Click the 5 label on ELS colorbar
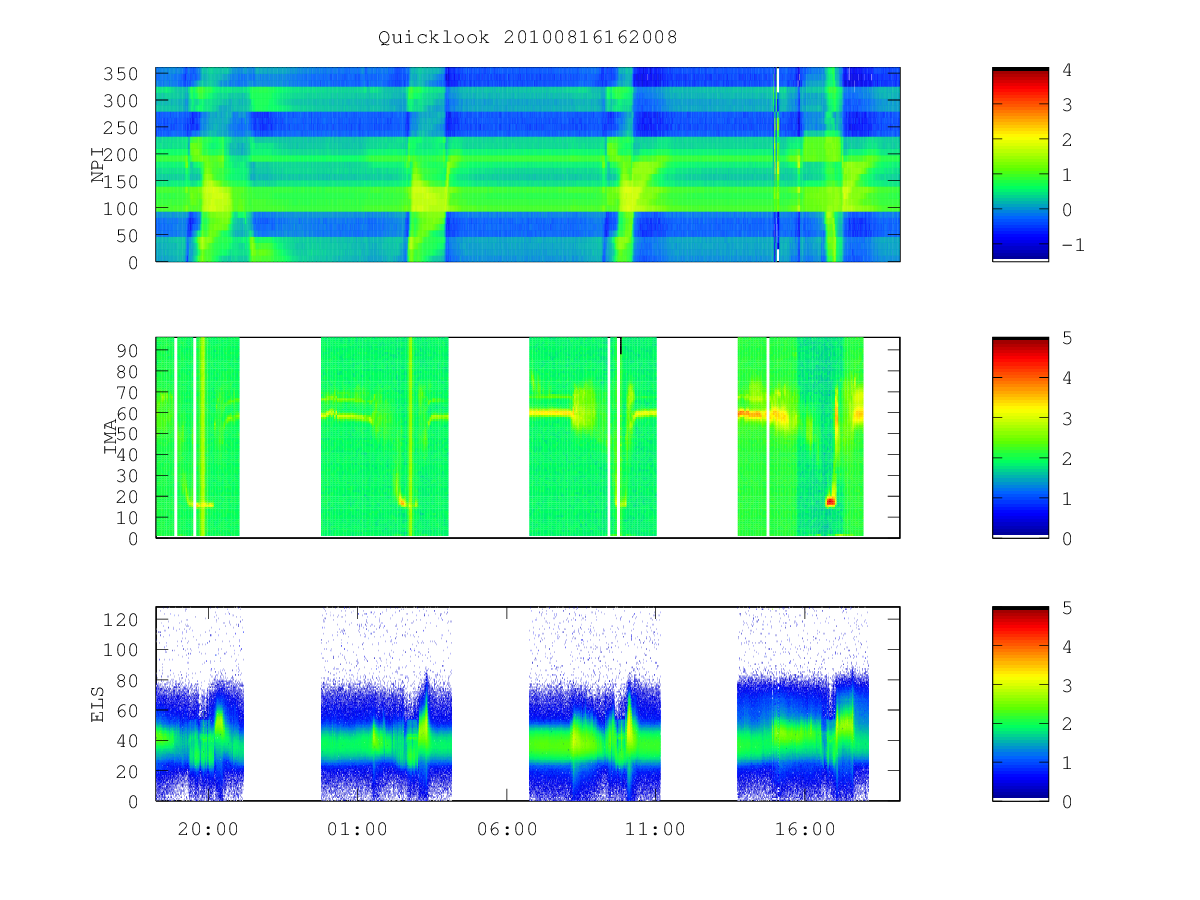Screen dimensions: 1200x900 (1066, 608)
